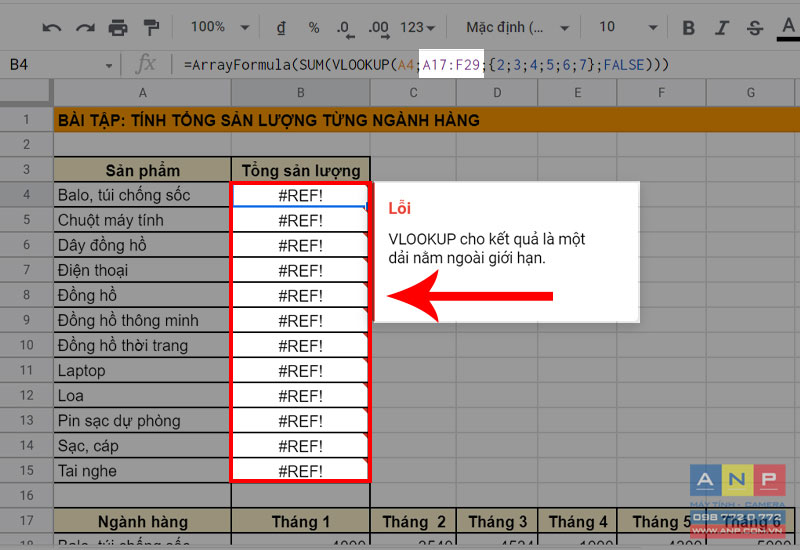Screen dimensions: 800x550
Task: Open the text color picker
Action: (788, 29)
